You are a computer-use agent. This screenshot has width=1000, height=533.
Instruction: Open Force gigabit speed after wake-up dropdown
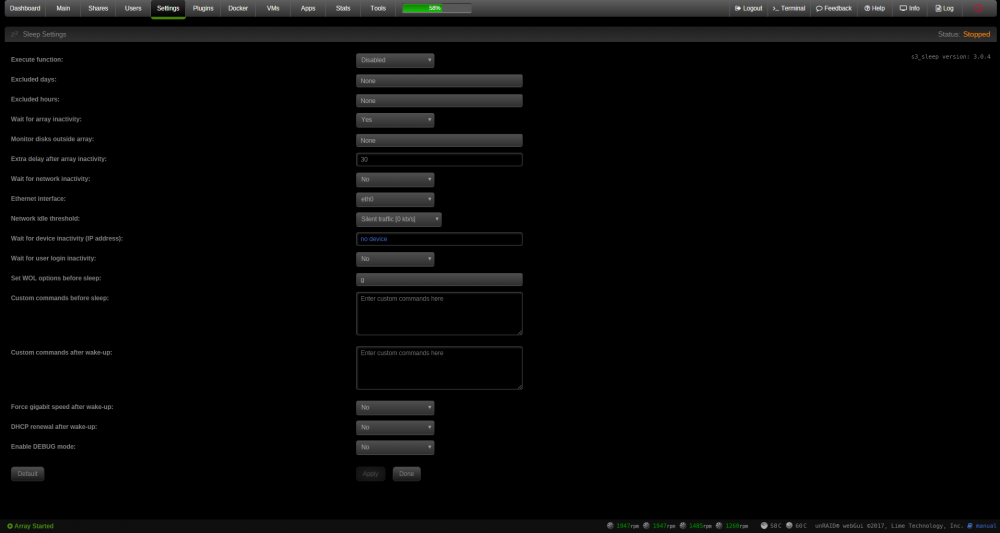coord(395,407)
